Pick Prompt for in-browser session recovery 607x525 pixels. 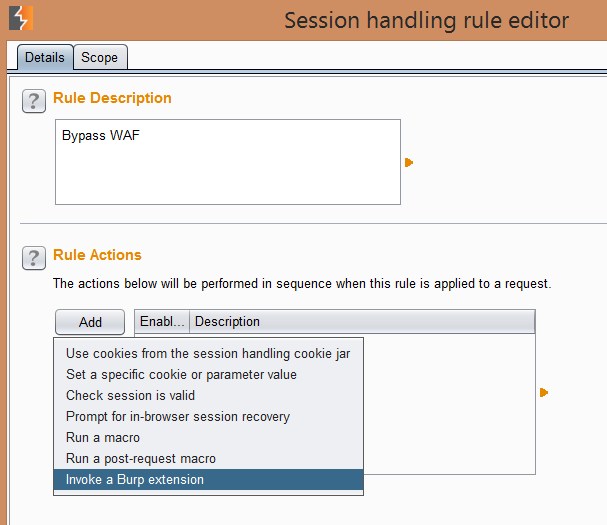click(208, 417)
